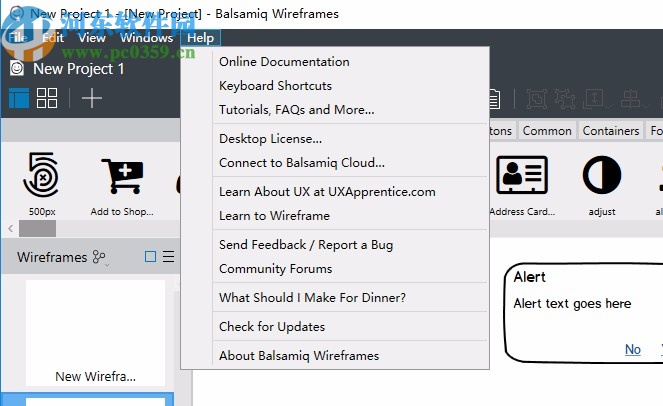Screen dimensions: 663x406
Task: Open the Common controls tab
Action: pyautogui.click(x=547, y=131)
